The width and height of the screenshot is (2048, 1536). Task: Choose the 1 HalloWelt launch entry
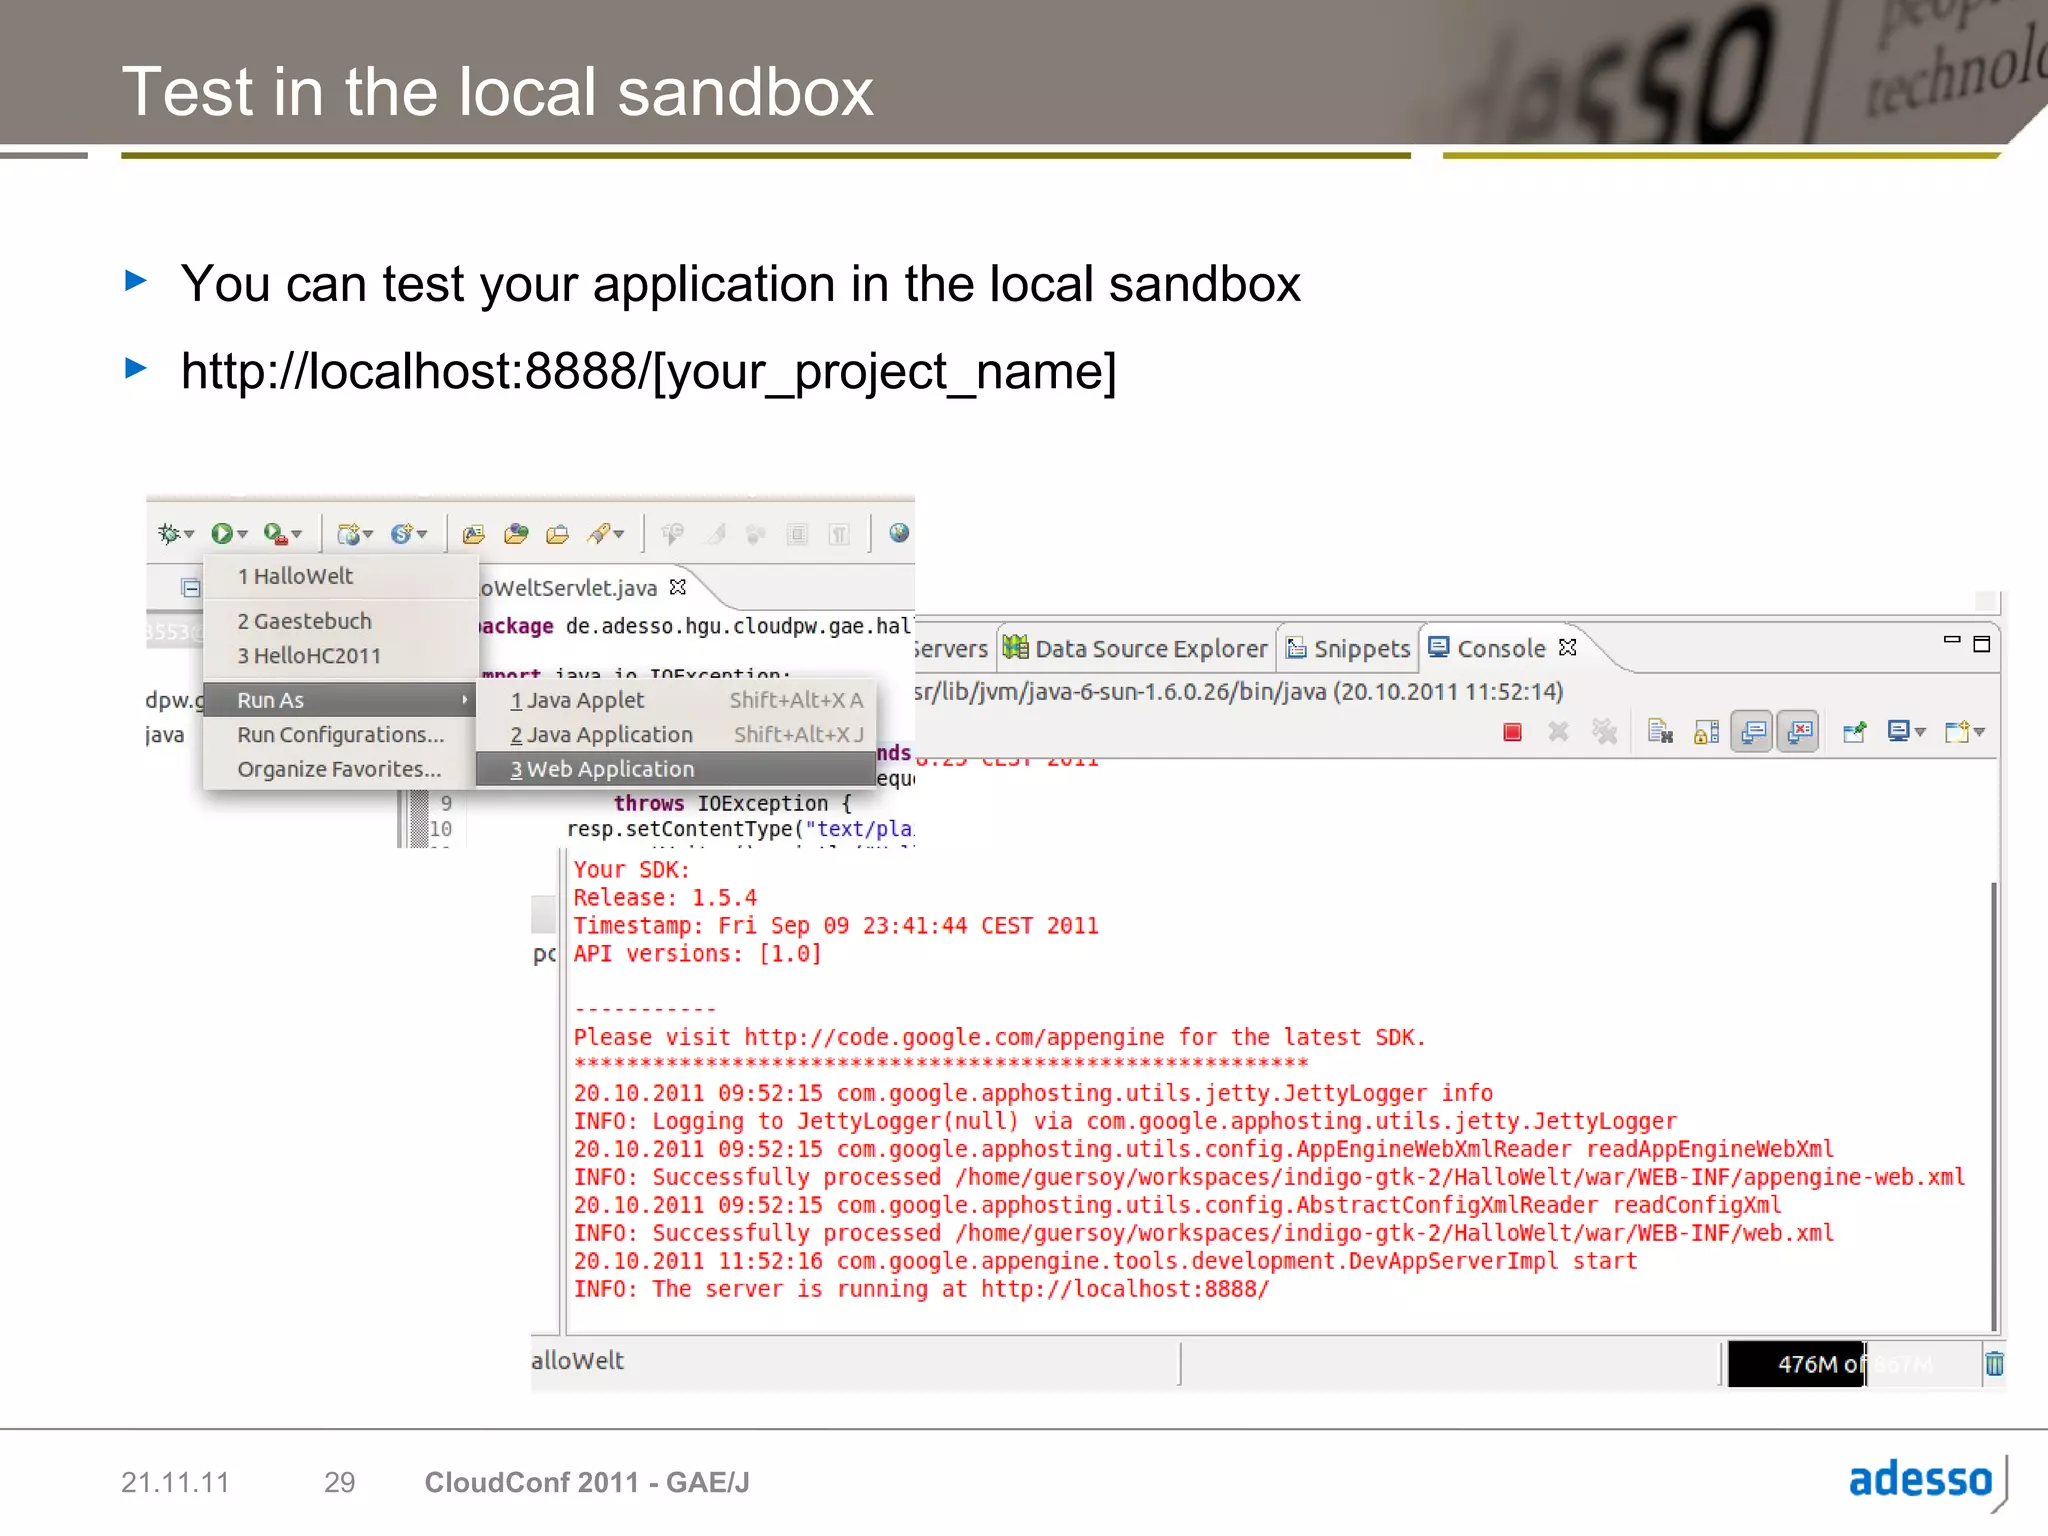295,576
